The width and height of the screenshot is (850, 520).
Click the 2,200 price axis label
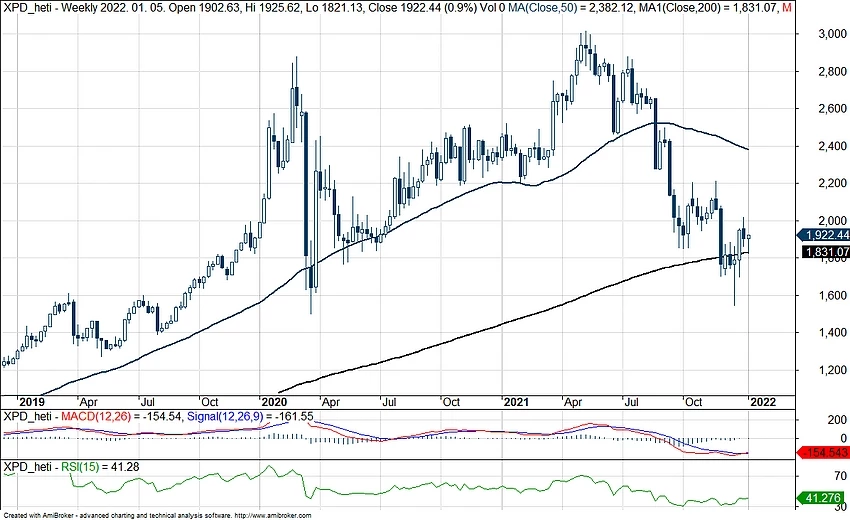pyautogui.click(x=832, y=183)
